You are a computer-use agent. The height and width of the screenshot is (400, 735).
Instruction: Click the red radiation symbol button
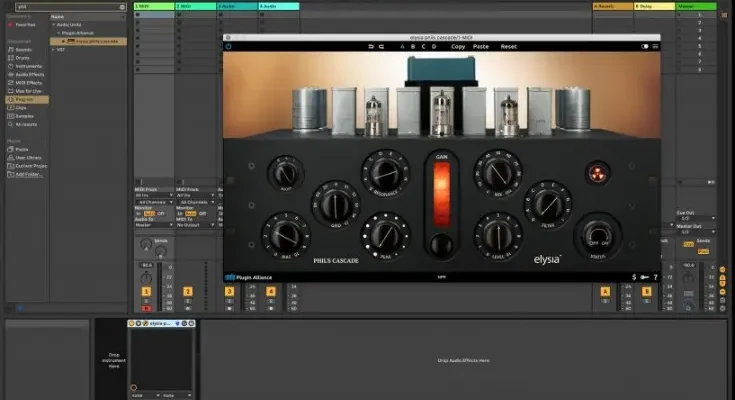599,172
